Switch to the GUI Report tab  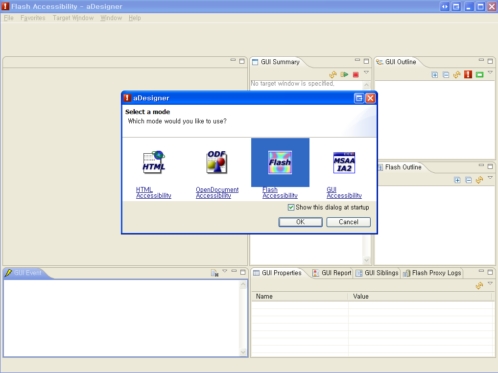tap(332, 273)
